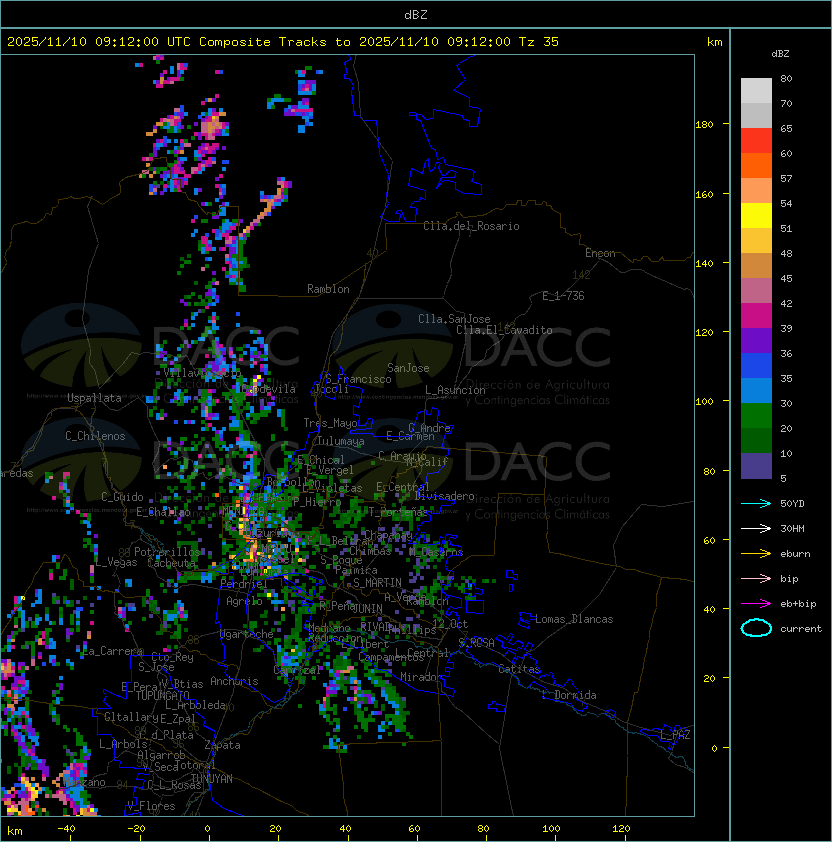Click the orange 57–60 dBZ legend swatch
The height and width of the screenshot is (842, 832).
coord(756,166)
